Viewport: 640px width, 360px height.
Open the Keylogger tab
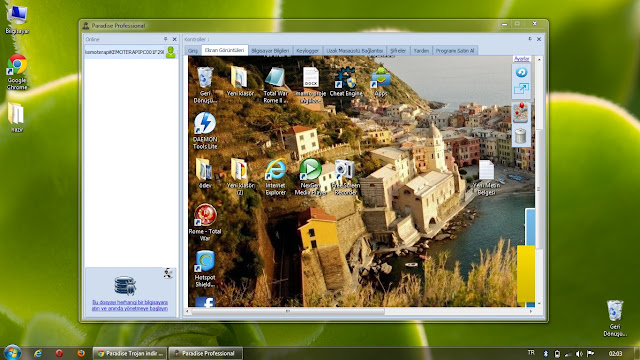pos(307,51)
